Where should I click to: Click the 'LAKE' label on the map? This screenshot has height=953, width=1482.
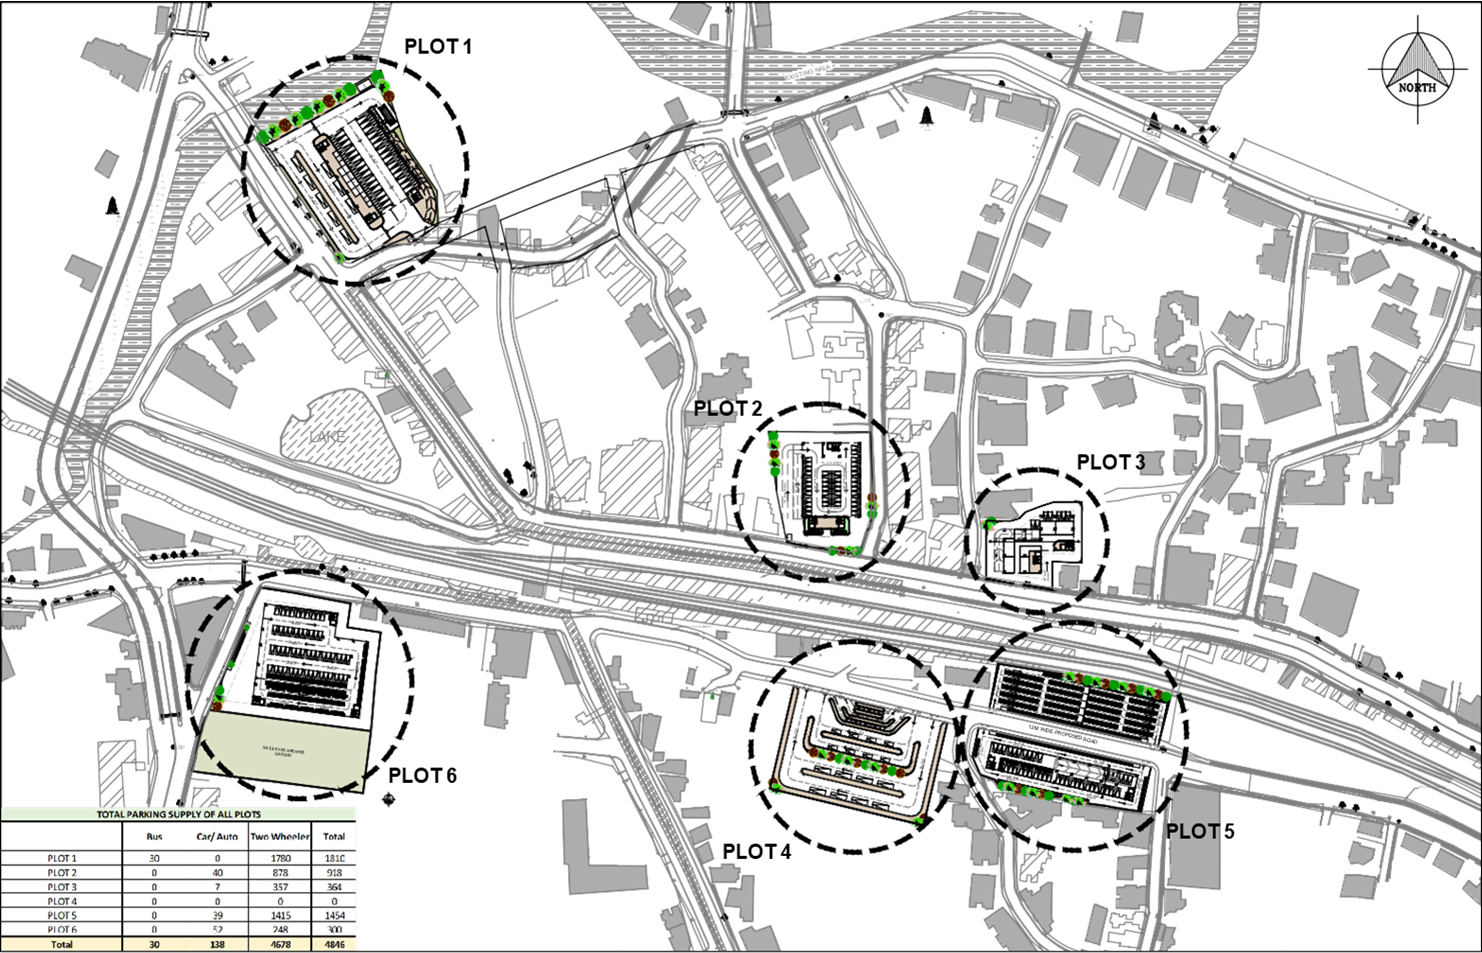click(x=327, y=437)
